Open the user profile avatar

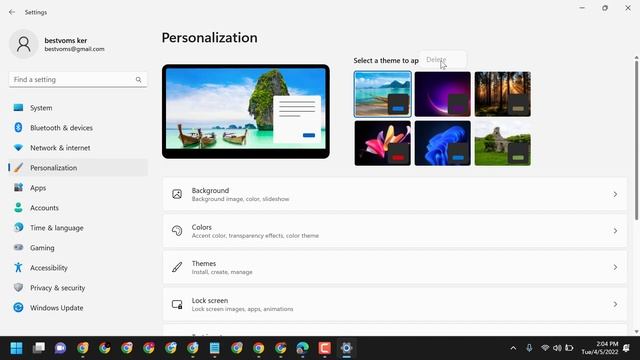click(24, 44)
